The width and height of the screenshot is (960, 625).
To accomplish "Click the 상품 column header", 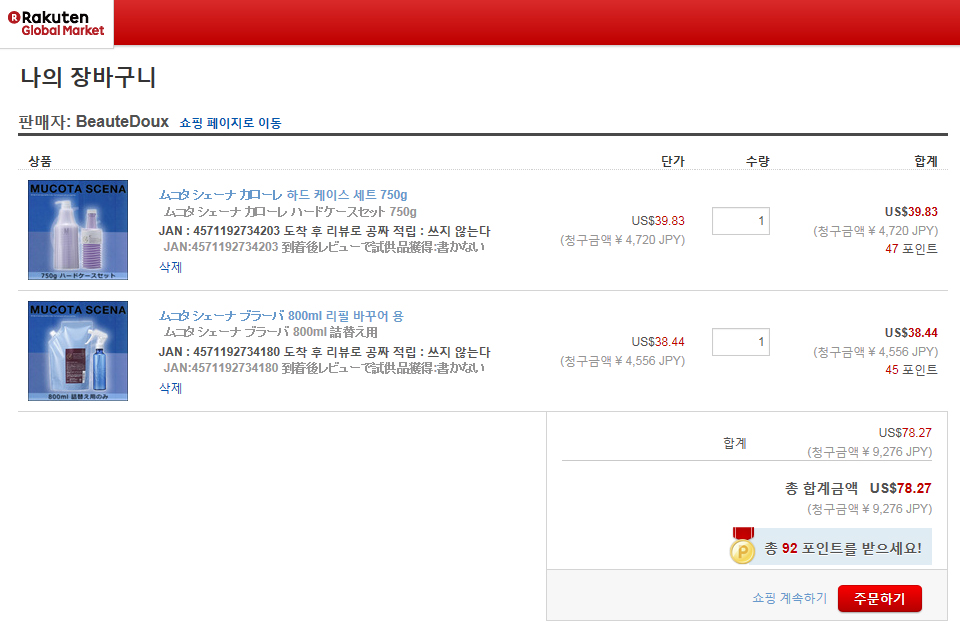I will click(40, 161).
